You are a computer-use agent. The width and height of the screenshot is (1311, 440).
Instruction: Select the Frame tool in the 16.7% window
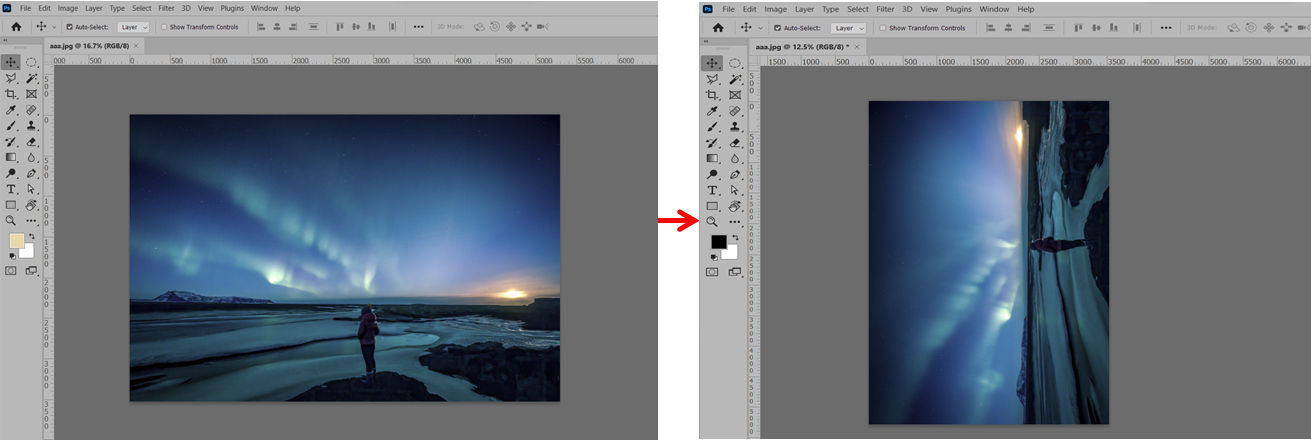pyautogui.click(x=31, y=94)
